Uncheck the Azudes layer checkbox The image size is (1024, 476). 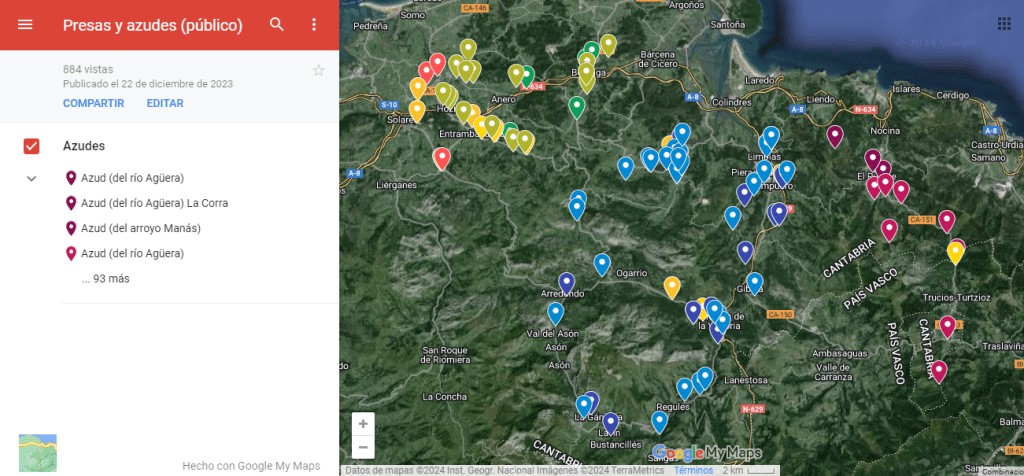[x=31, y=146]
